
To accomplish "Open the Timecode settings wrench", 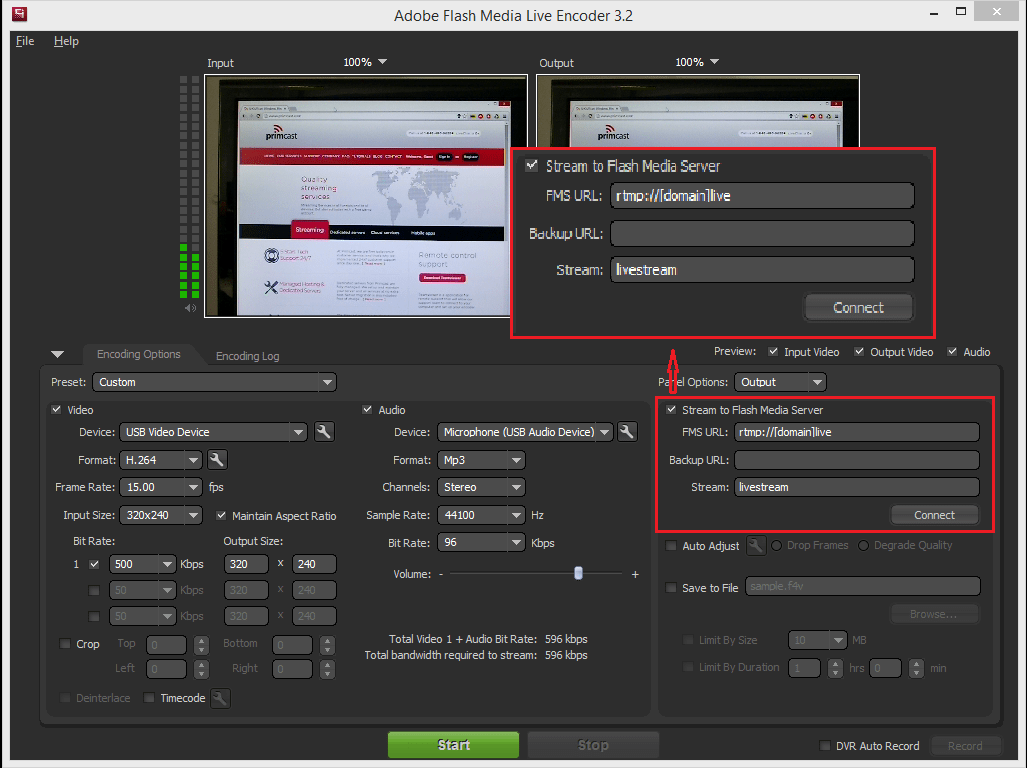I will pos(218,698).
